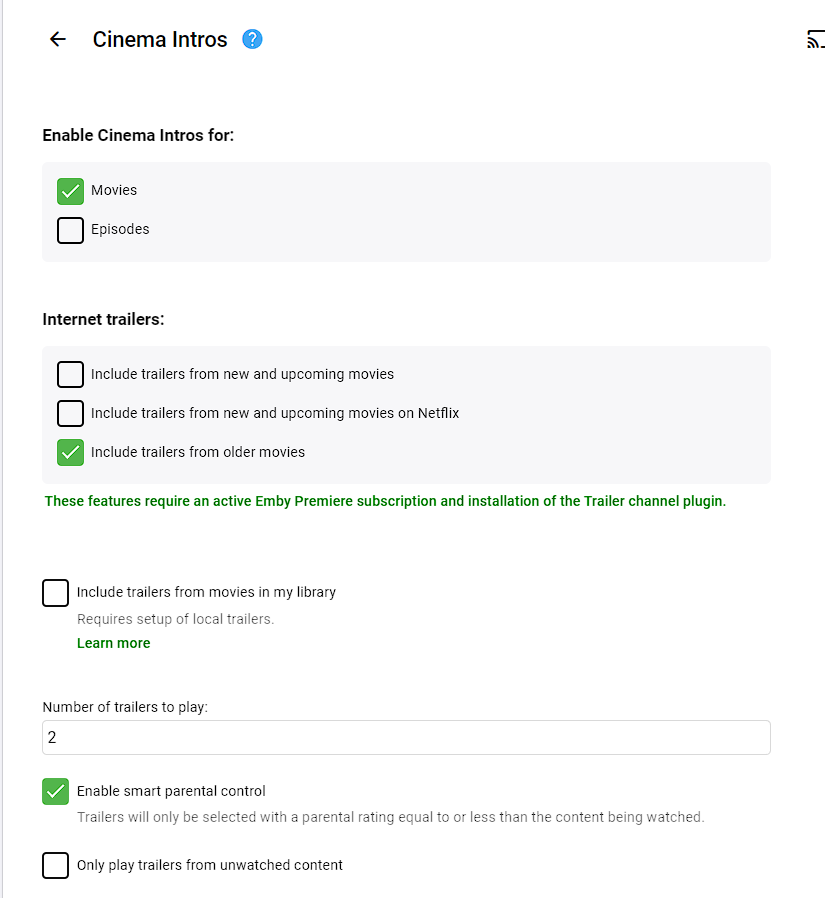Open the blue help question mark icon
Image resolution: width=825 pixels, height=898 pixels.
pos(252,40)
